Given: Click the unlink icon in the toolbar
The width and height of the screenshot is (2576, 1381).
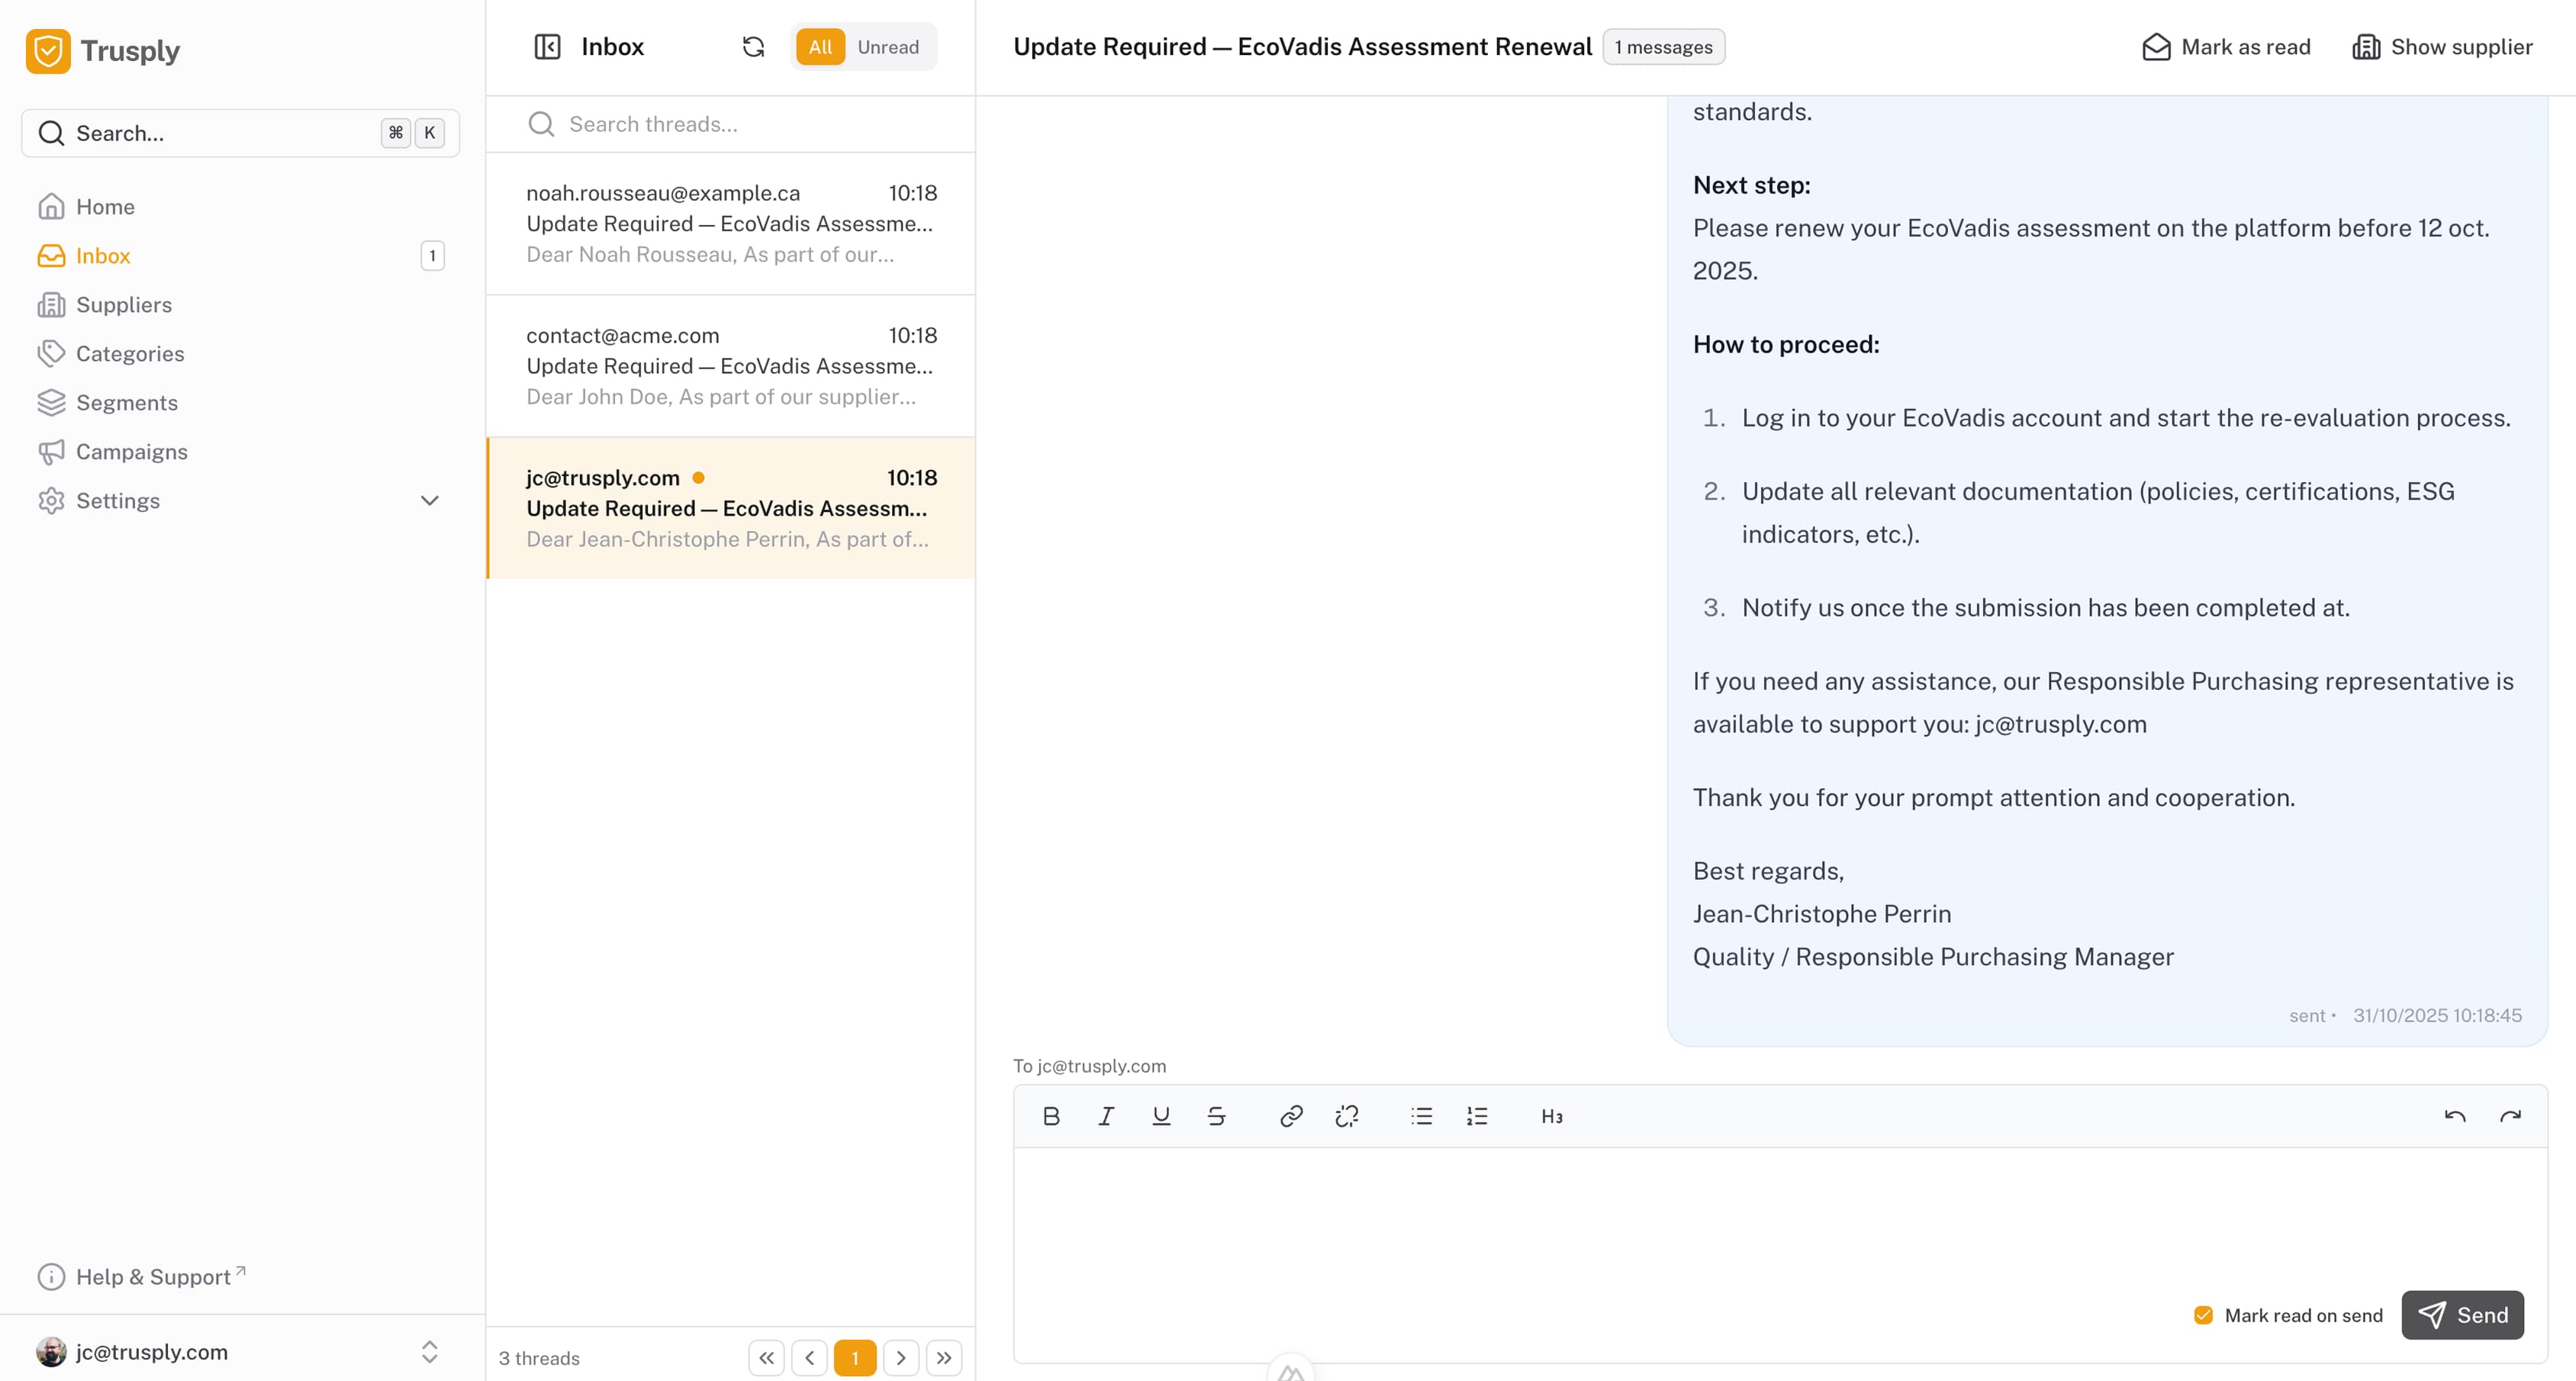Looking at the screenshot, I should point(1347,1116).
